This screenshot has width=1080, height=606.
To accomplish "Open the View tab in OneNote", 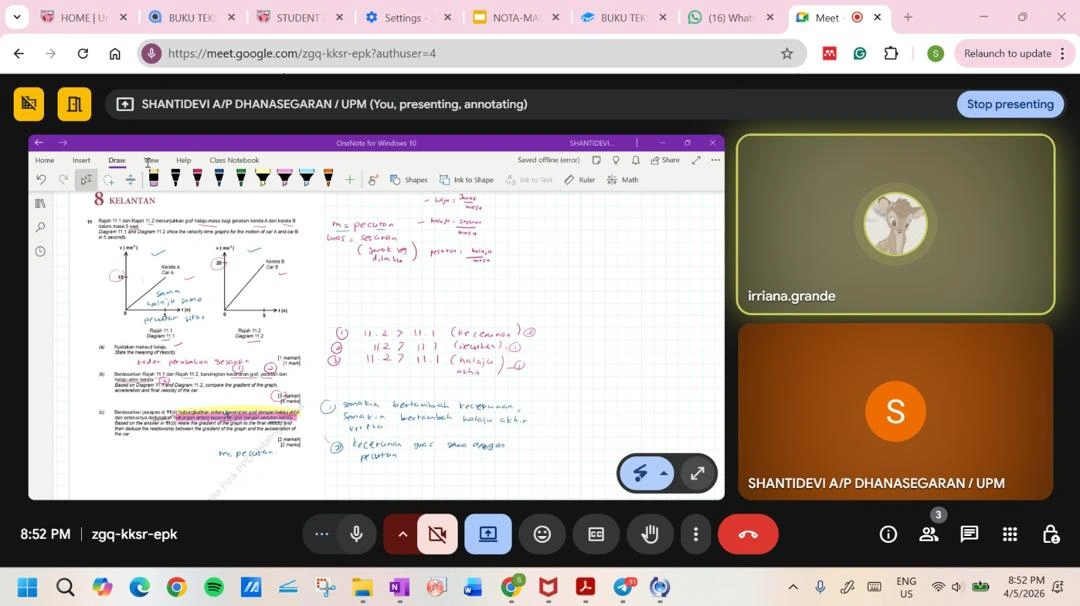I will (x=152, y=160).
